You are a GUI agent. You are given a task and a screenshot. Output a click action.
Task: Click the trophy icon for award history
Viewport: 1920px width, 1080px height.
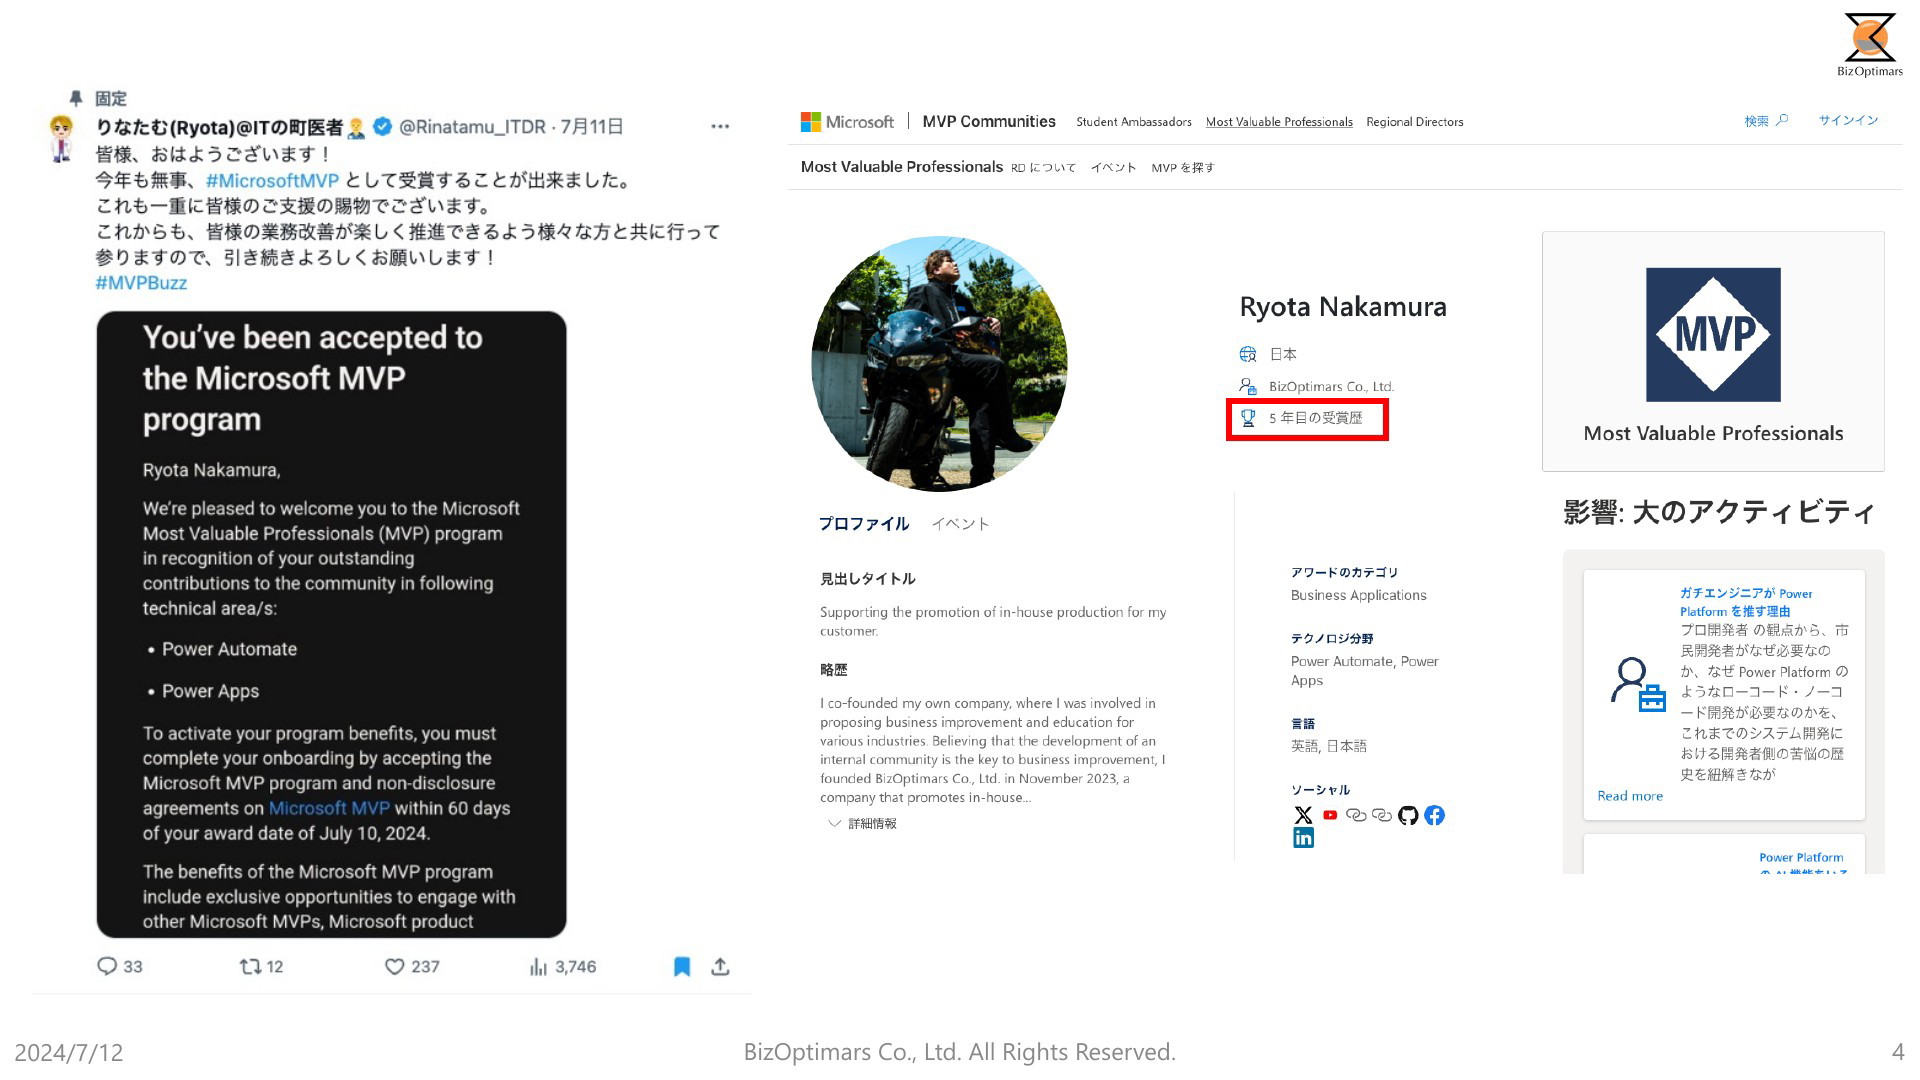(x=1248, y=418)
